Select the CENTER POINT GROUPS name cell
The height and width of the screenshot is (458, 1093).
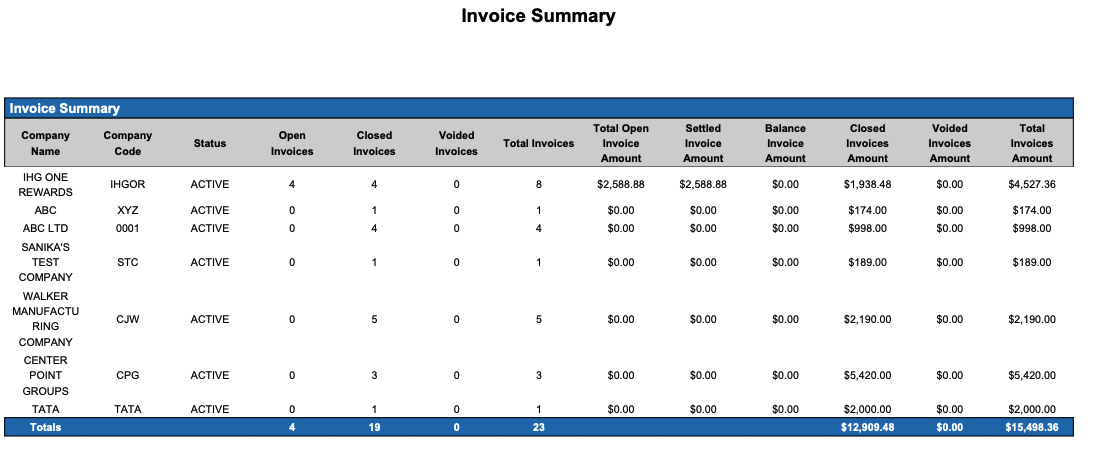pos(45,375)
